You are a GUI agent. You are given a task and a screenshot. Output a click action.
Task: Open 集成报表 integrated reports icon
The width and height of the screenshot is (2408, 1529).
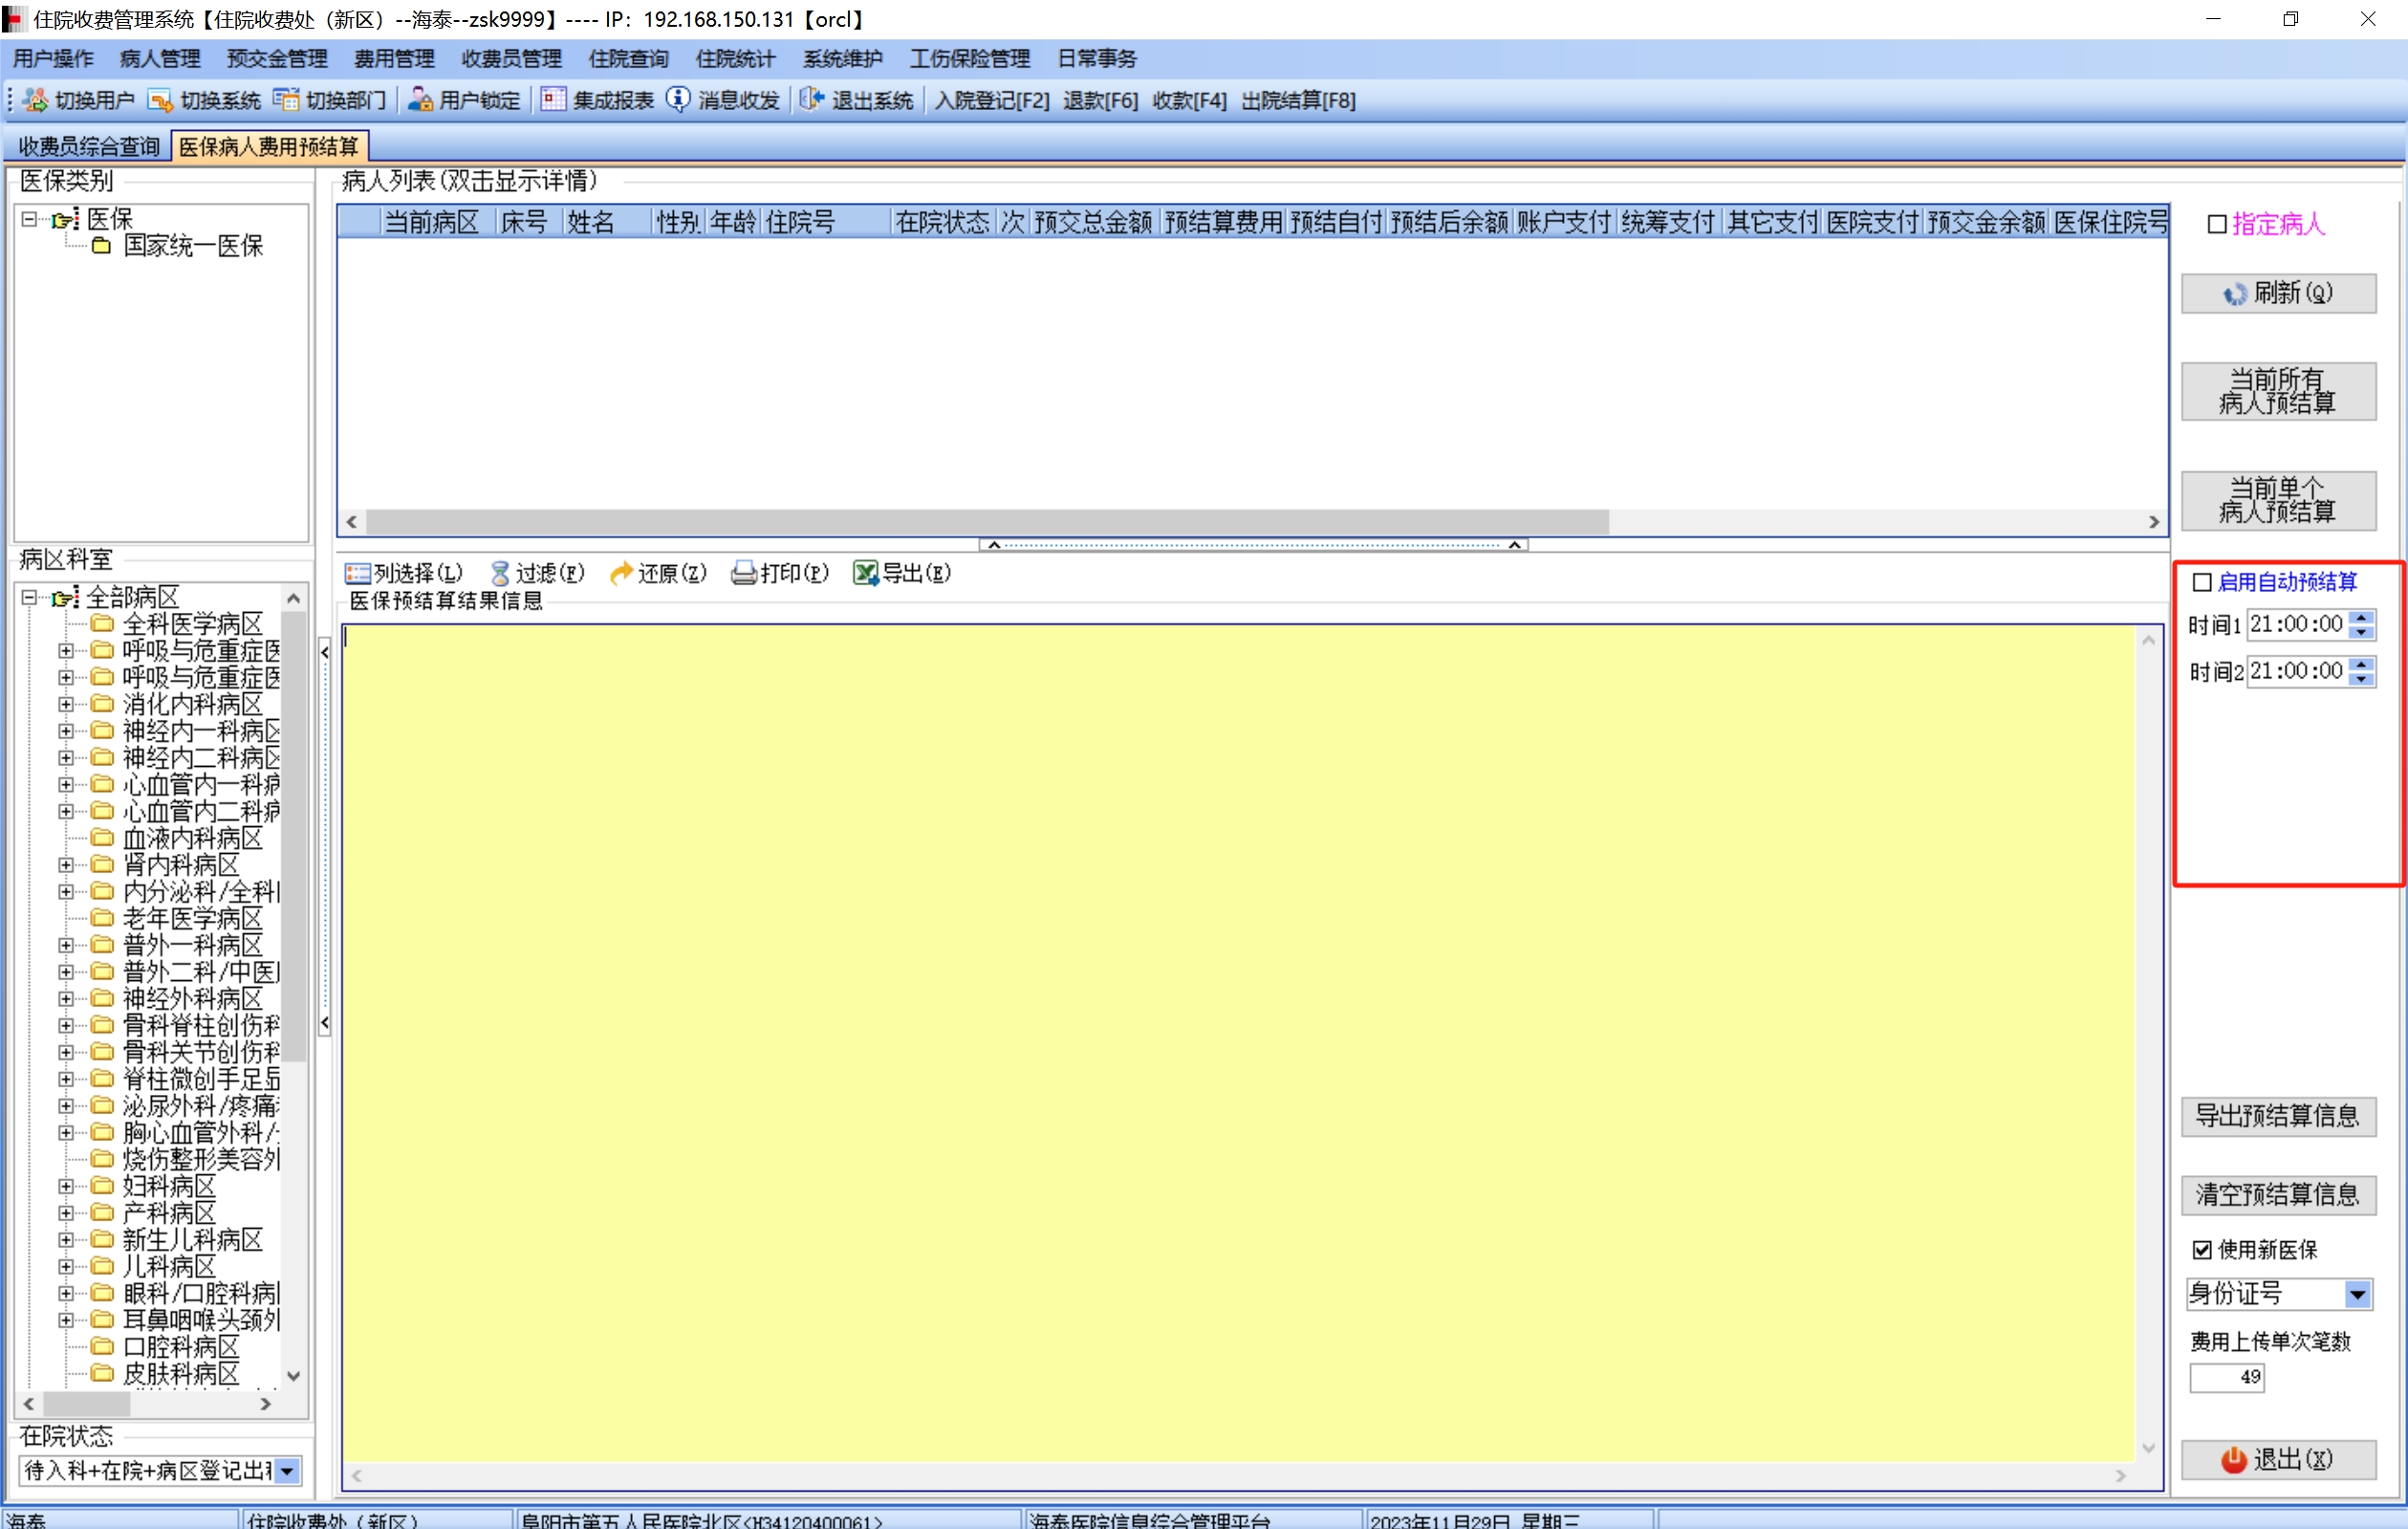(553, 100)
